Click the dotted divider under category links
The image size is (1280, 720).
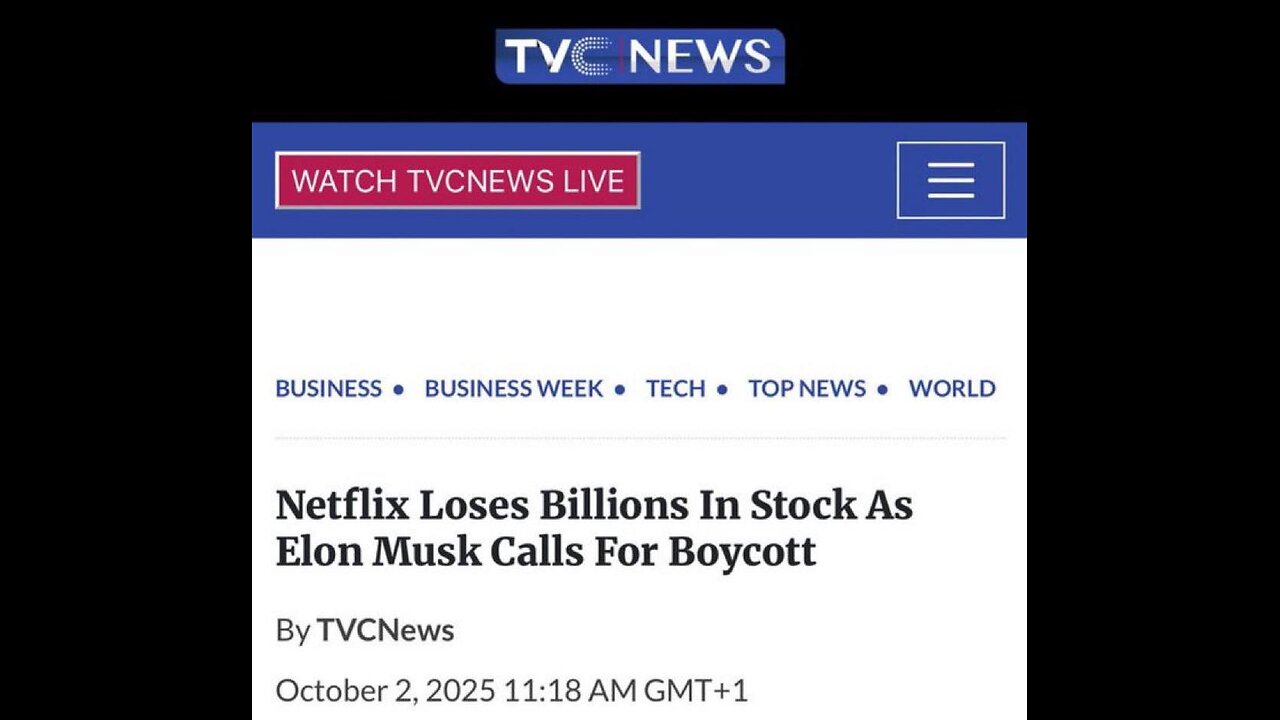click(x=640, y=438)
